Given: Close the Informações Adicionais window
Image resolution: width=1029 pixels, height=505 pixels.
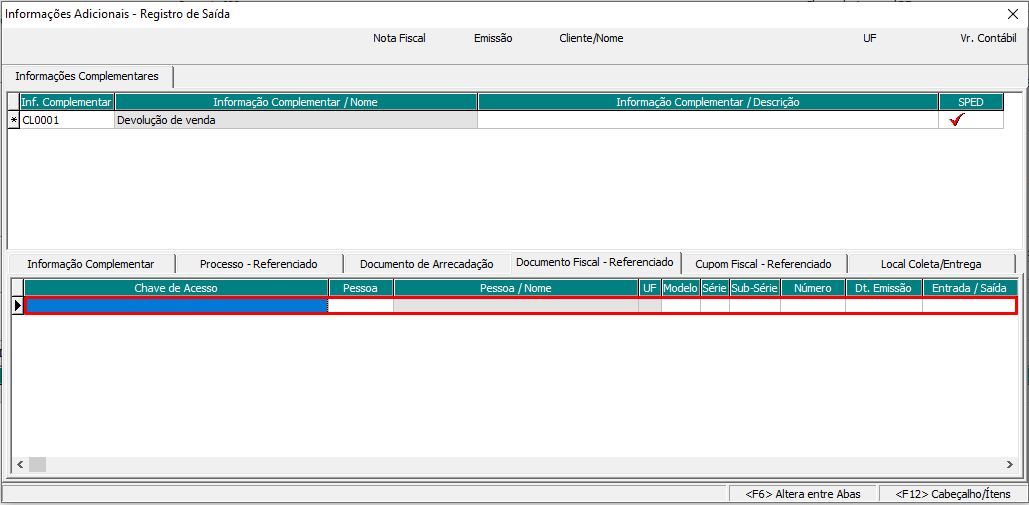Looking at the screenshot, I should pos(1013,14).
